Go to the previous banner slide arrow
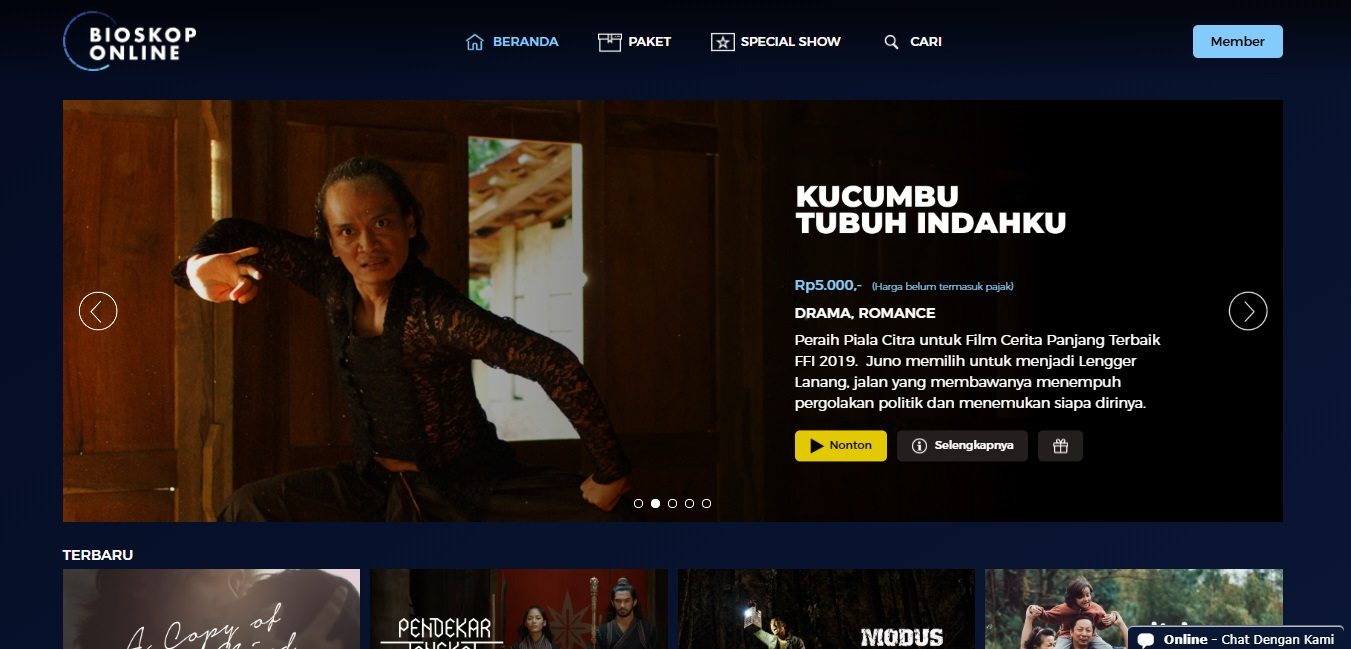The width and height of the screenshot is (1351, 649). tap(98, 311)
